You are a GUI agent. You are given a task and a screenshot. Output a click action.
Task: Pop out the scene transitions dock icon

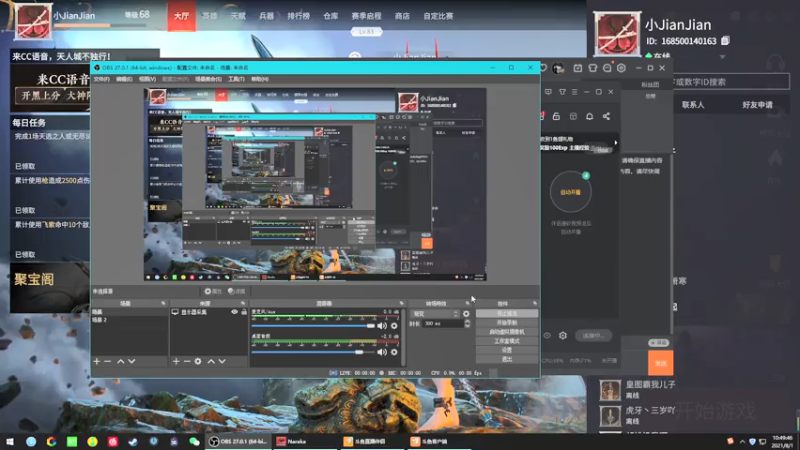[x=467, y=303]
